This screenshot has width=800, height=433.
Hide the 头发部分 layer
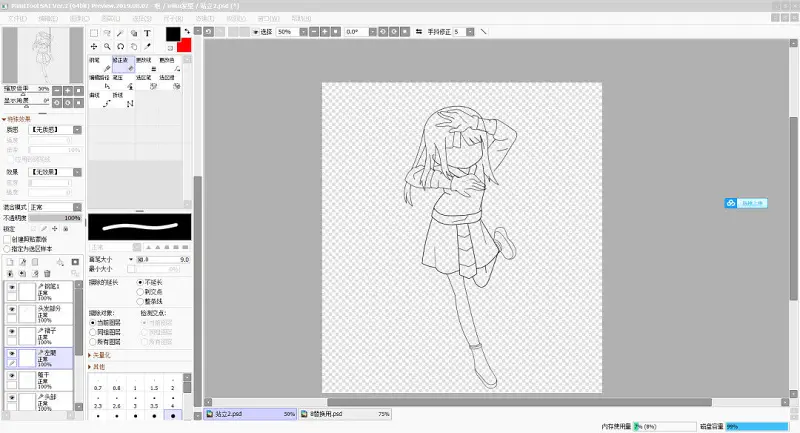pyautogui.click(x=12, y=309)
